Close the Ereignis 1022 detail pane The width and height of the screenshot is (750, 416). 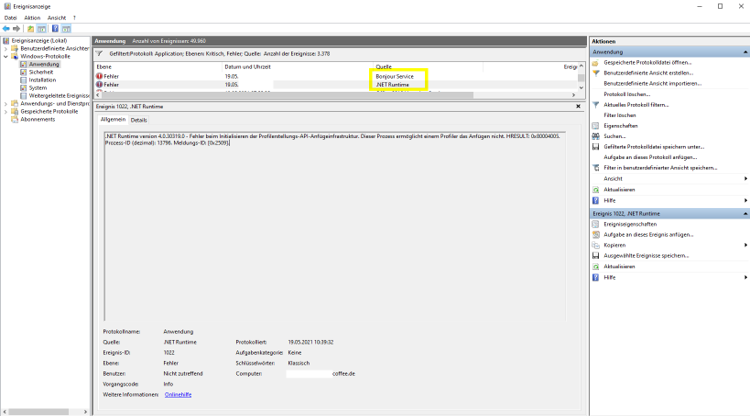(578, 107)
